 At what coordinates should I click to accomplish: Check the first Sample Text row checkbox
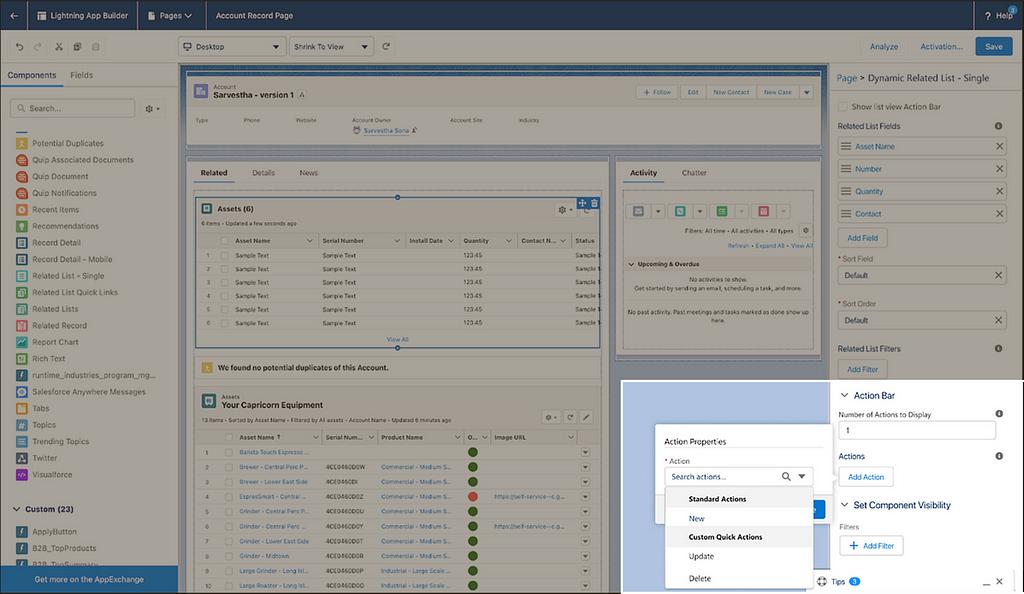point(224,255)
